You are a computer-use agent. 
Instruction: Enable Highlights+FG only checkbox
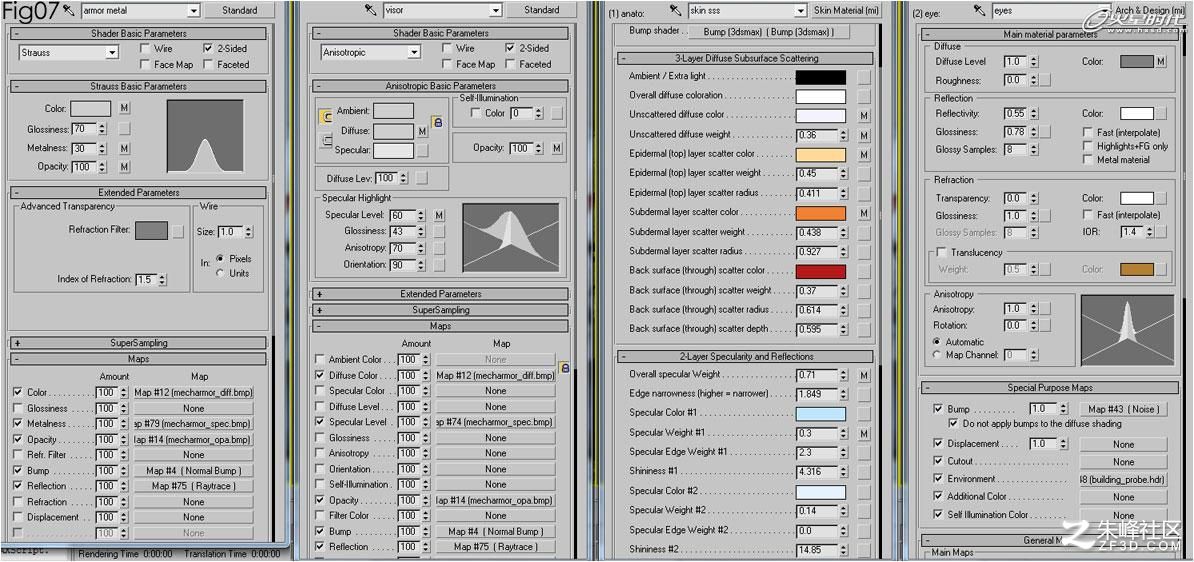(1088, 145)
